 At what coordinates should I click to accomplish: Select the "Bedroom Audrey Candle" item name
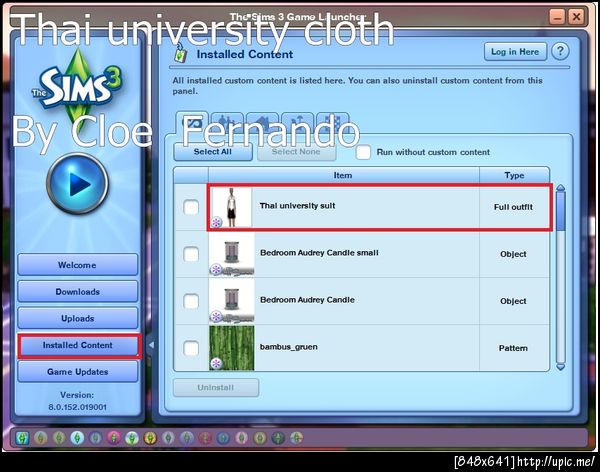tap(307, 300)
